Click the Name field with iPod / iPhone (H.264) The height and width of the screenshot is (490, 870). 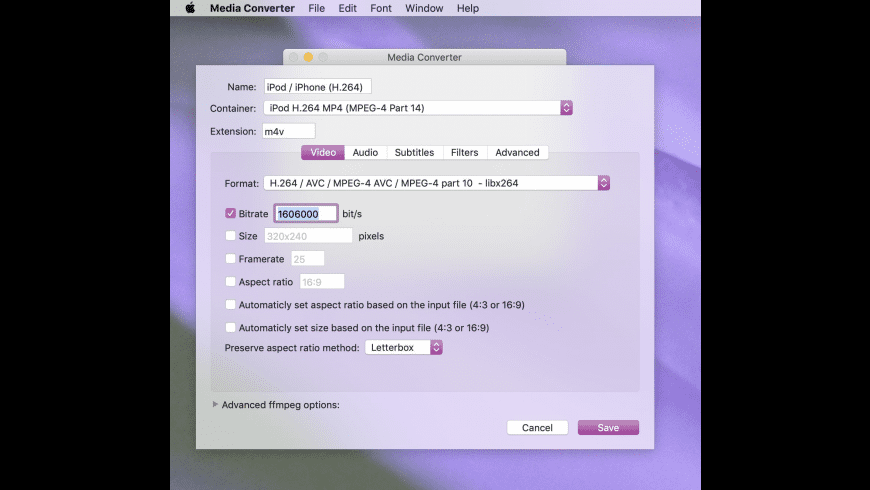click(x=317, y=87)
